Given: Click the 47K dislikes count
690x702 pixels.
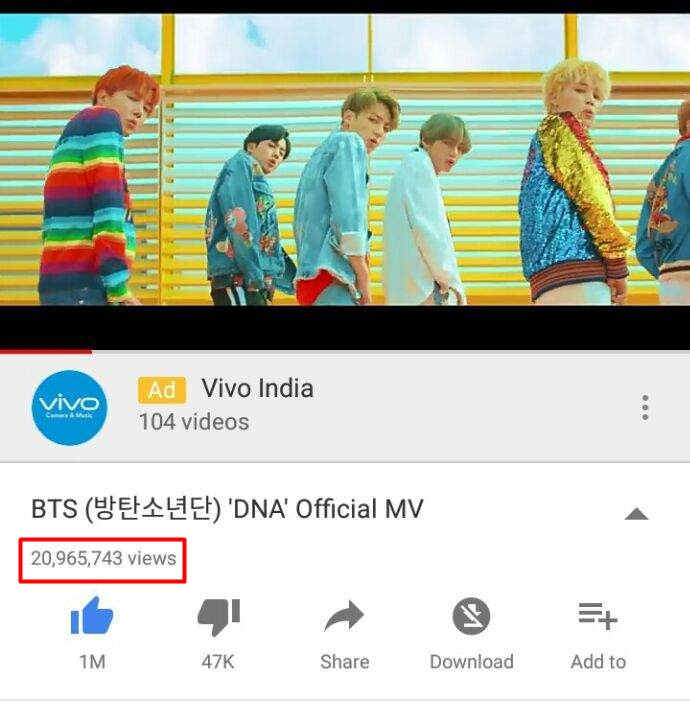Looking at the screenshot, I should 218,661.
